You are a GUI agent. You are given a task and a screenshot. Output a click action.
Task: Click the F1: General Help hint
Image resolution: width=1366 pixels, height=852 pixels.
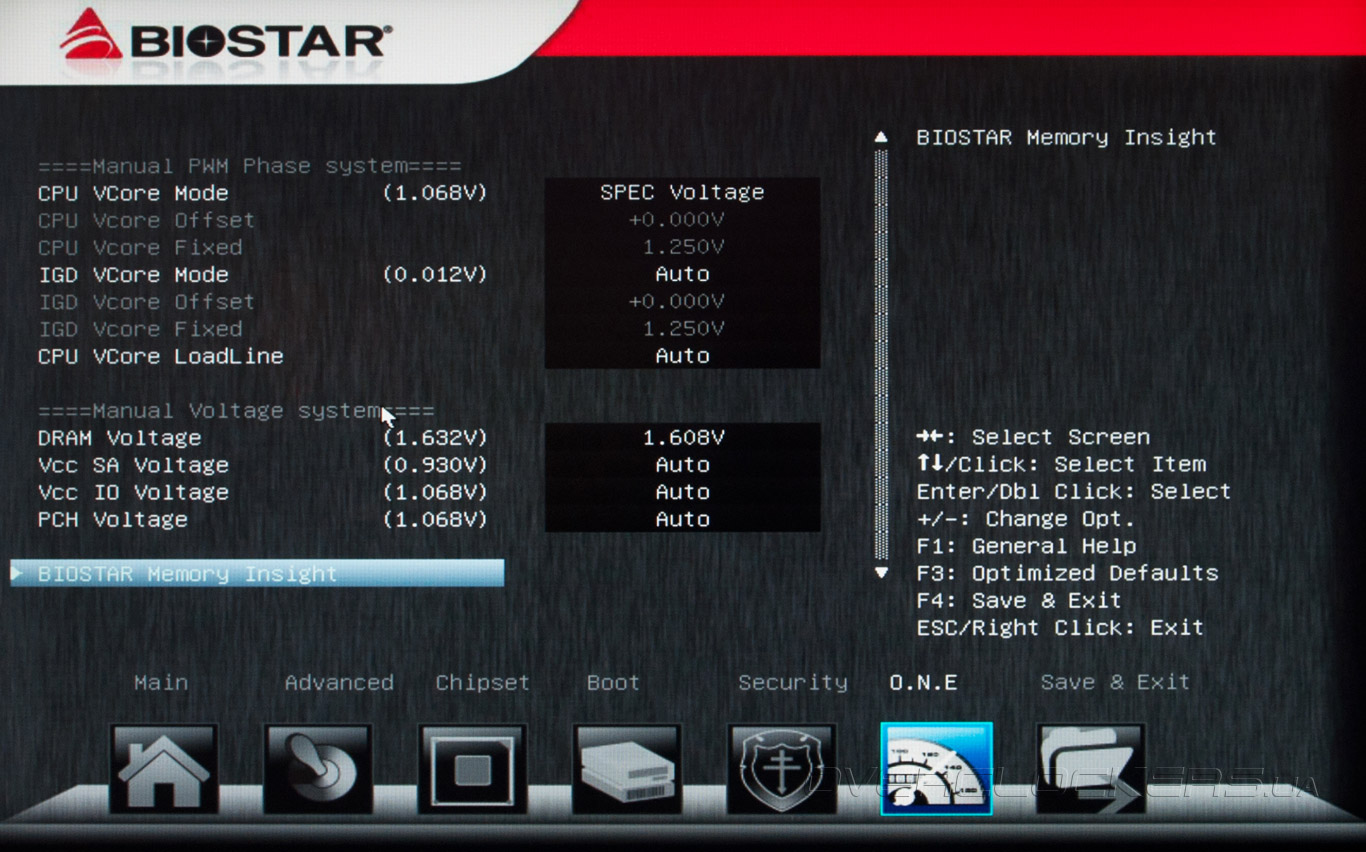1026,546
